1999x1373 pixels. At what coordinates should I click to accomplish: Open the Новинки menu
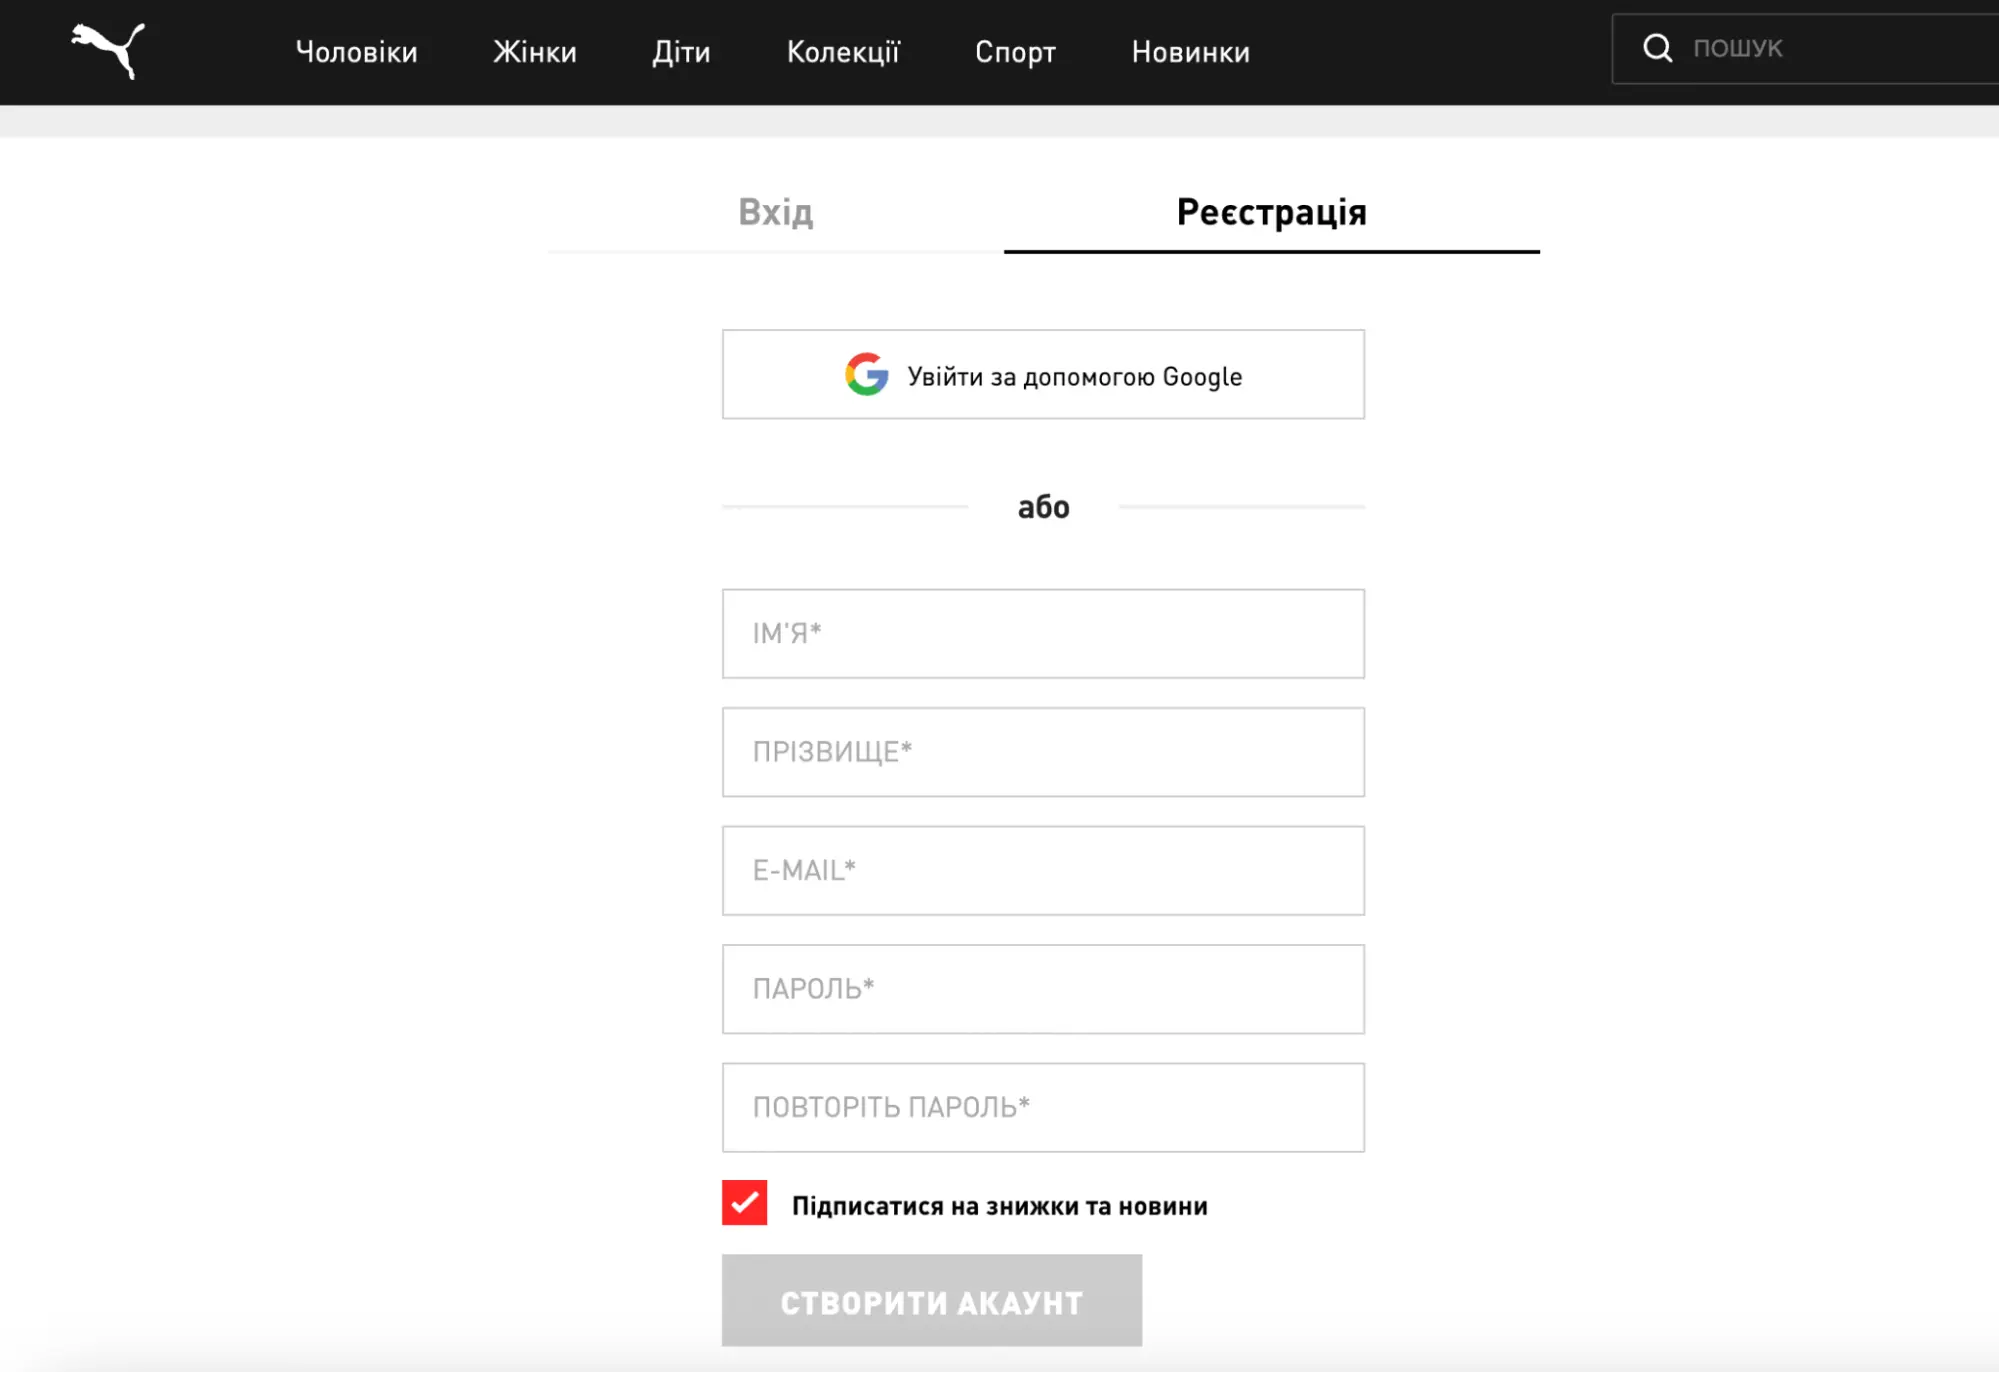click(x=1190, y=52)
